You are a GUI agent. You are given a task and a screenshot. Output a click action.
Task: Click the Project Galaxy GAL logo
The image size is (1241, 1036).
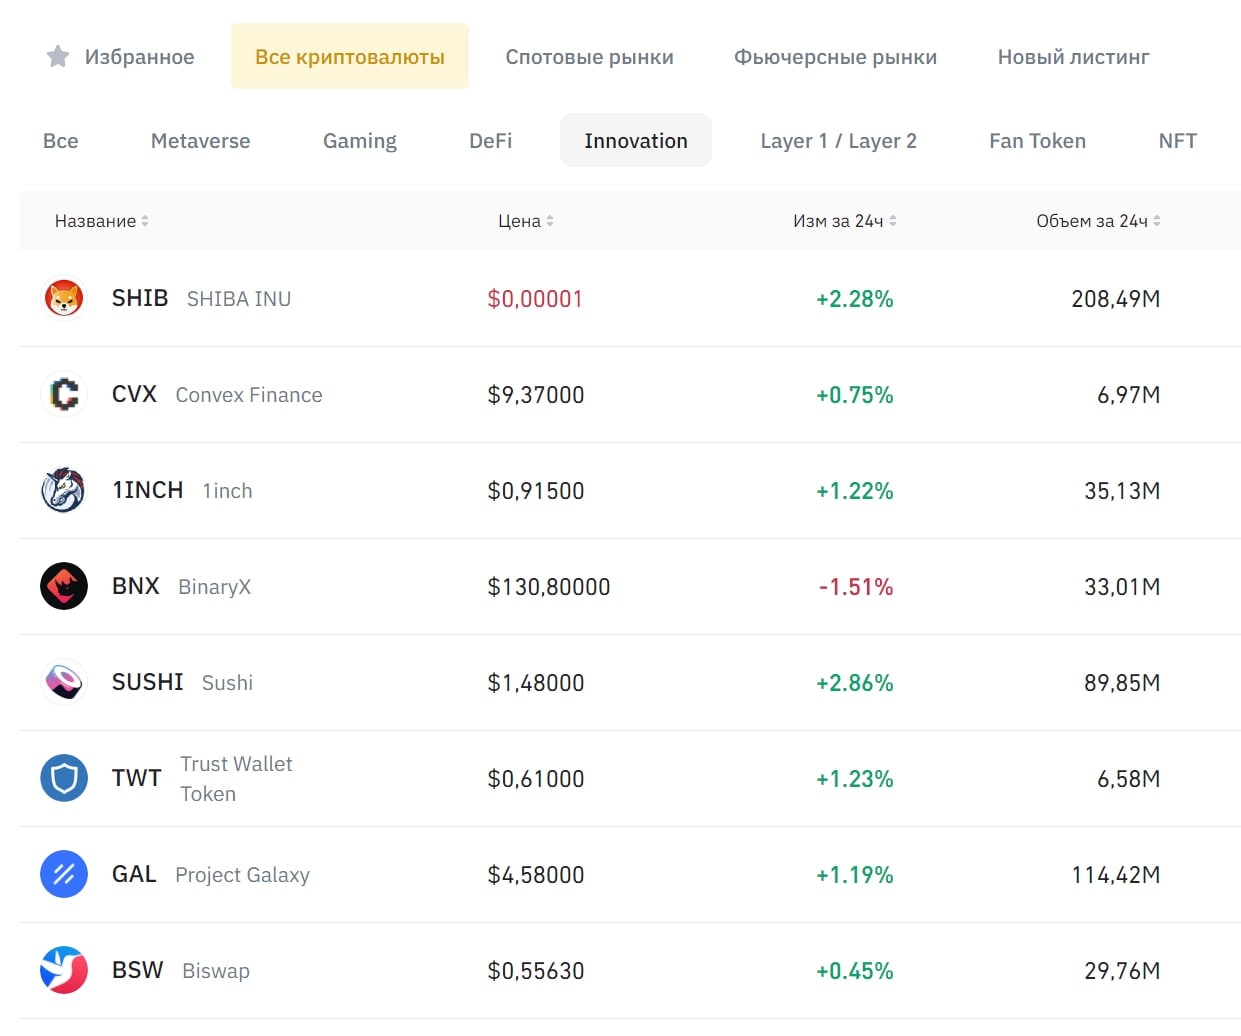64,874
